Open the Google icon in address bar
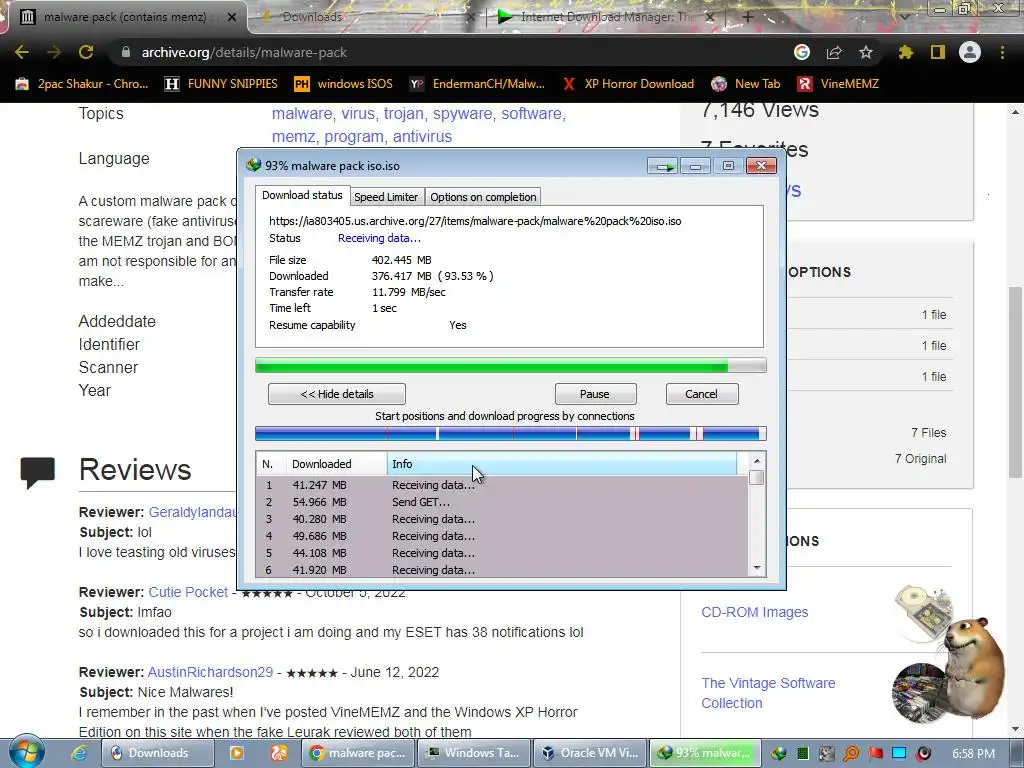The image size is (1024, 768). point(802,52)
